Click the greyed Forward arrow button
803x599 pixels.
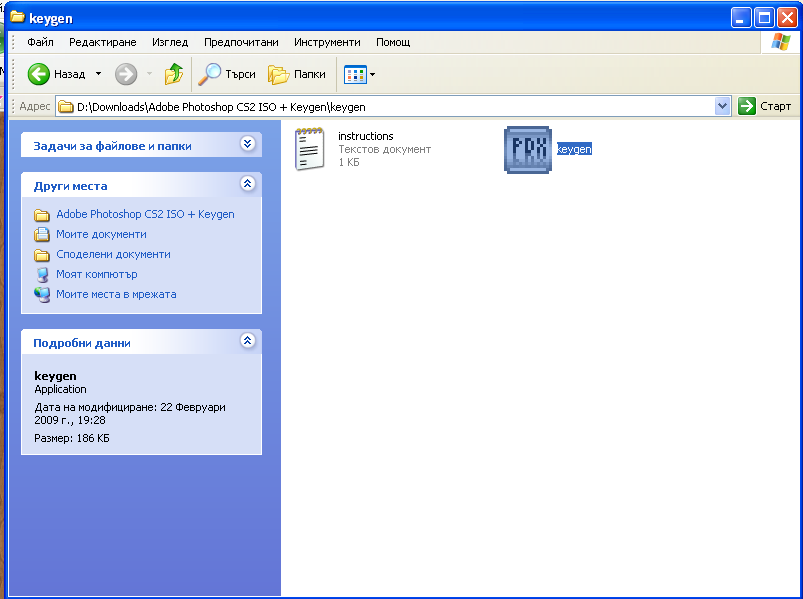click(126, 74)
